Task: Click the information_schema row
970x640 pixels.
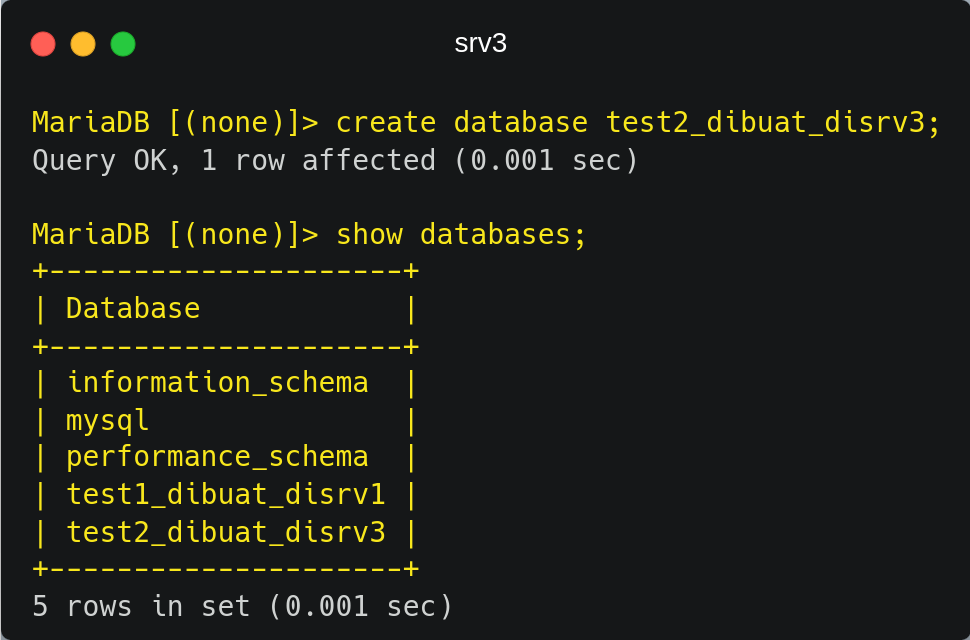Action: point(225,383)
